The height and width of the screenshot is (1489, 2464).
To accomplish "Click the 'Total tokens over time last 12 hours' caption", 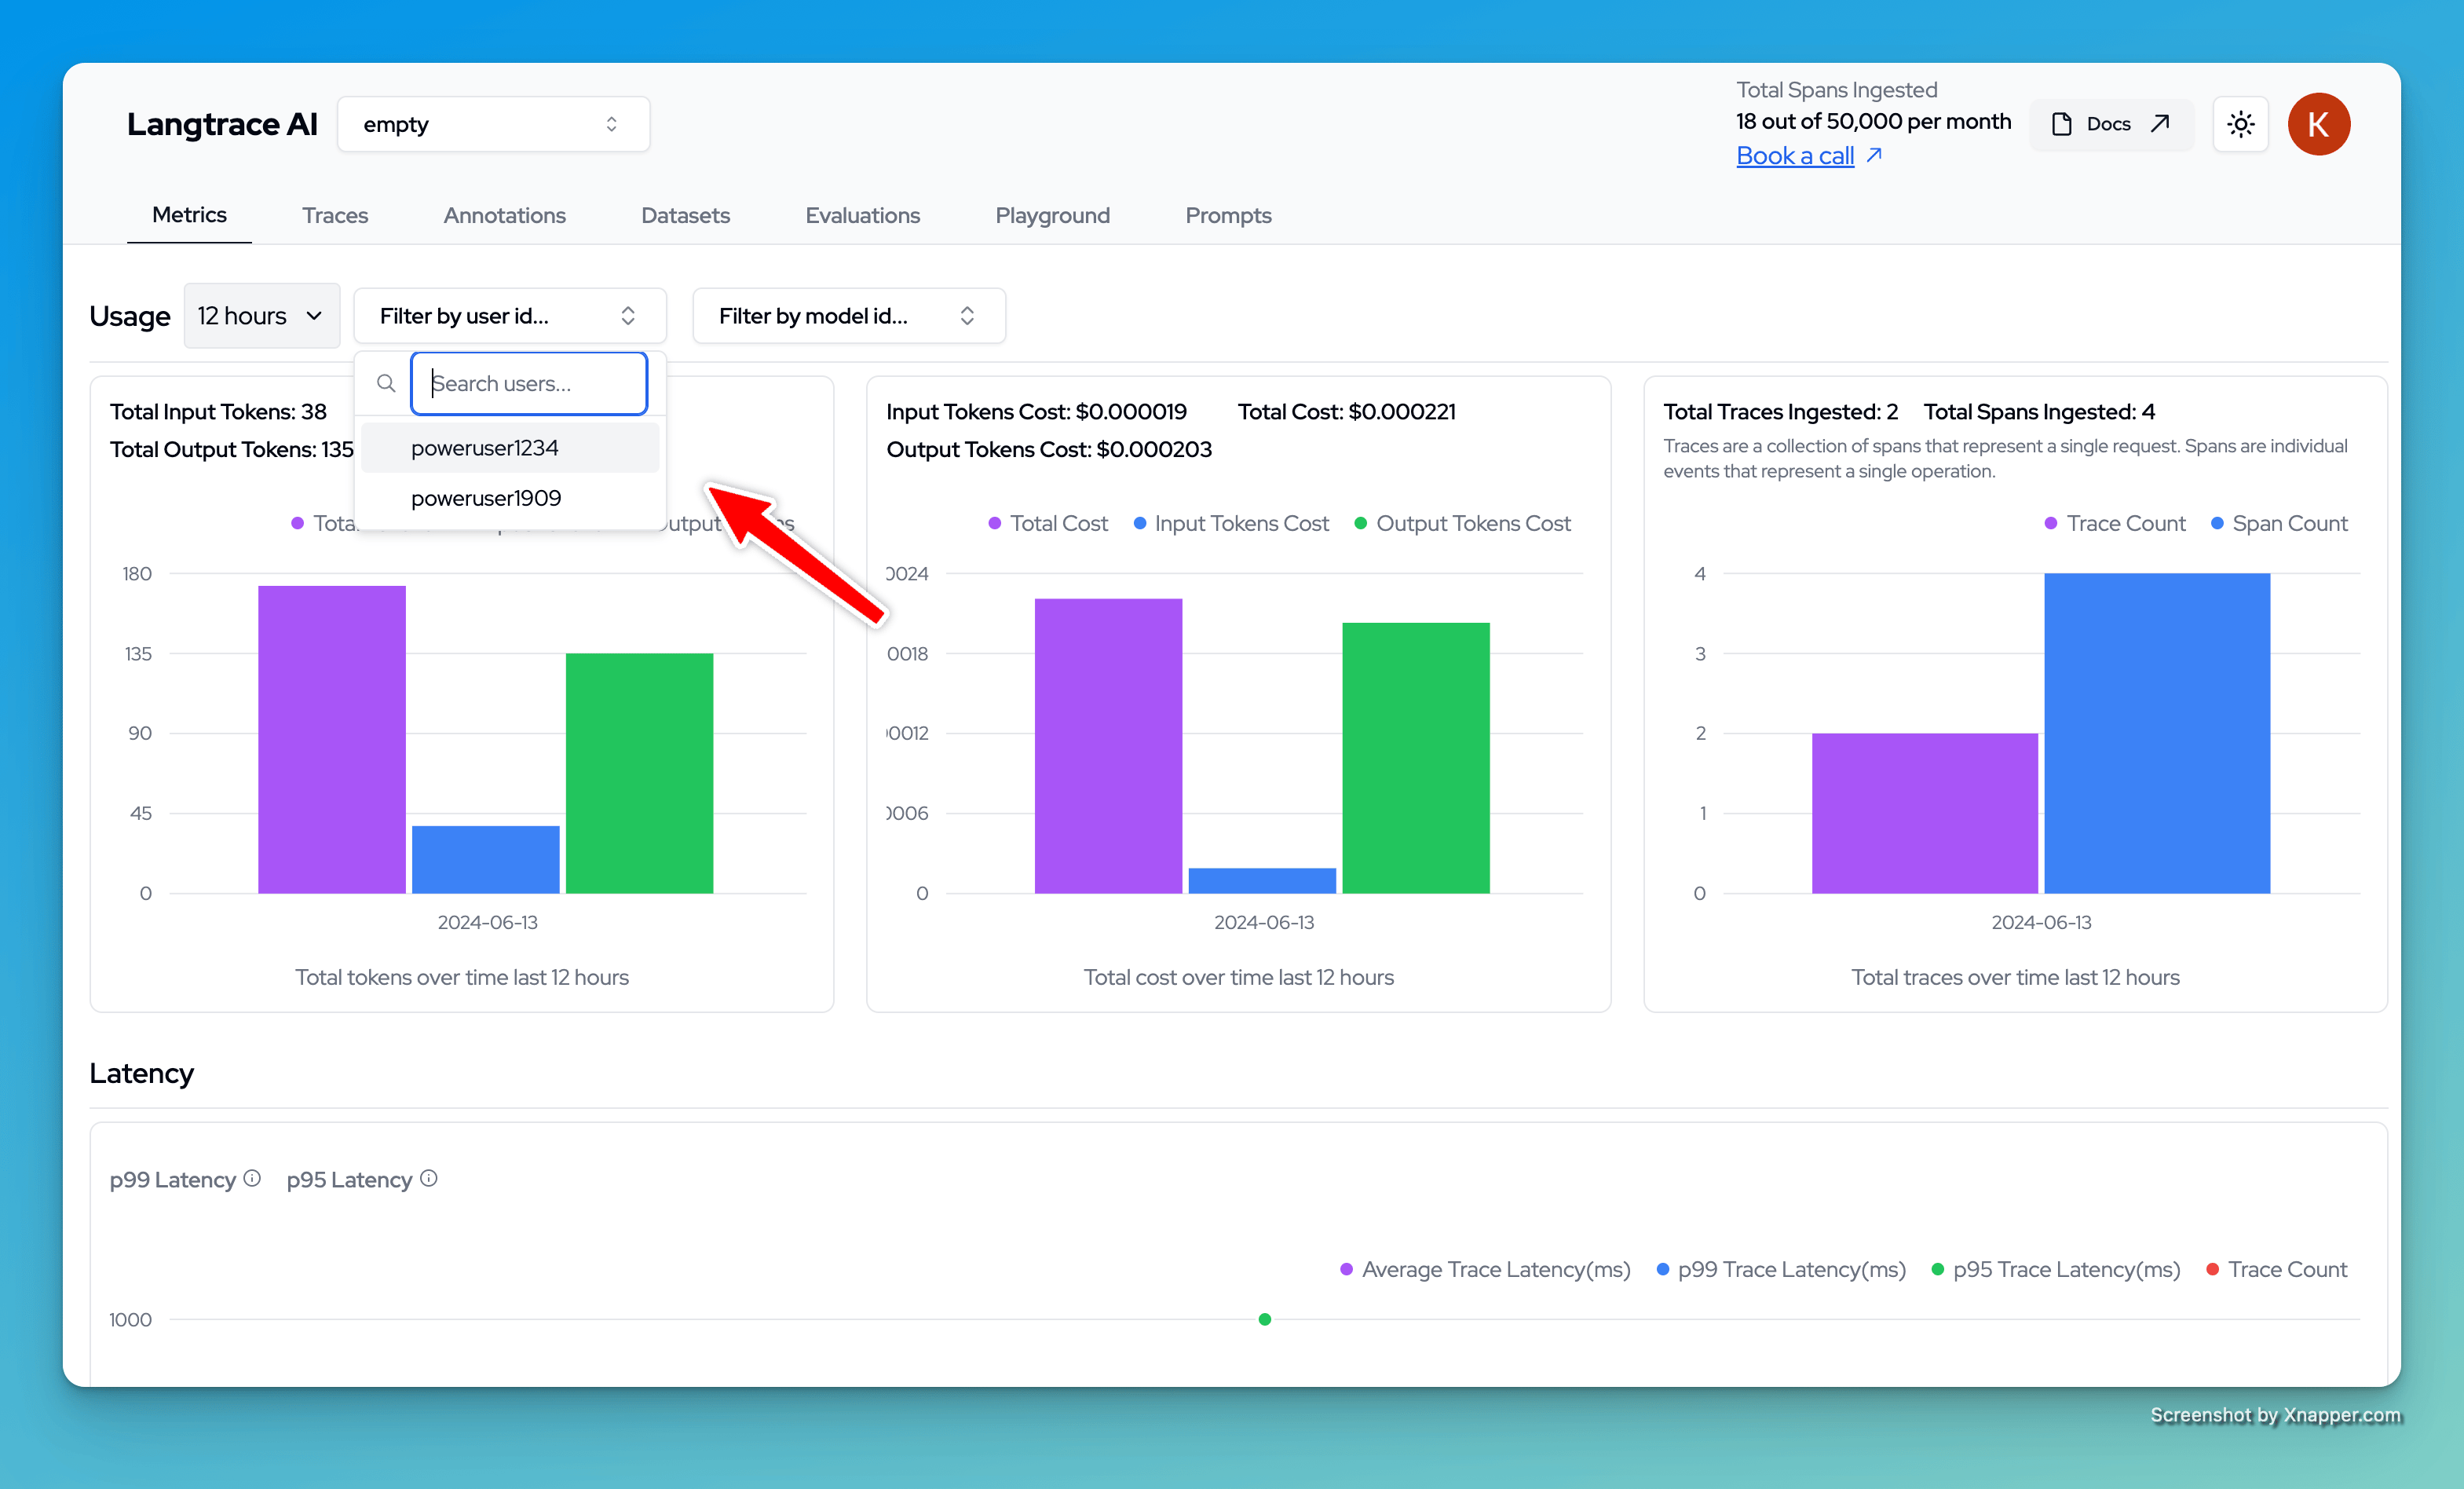I will pyautogui.click(x=462, y=977).
